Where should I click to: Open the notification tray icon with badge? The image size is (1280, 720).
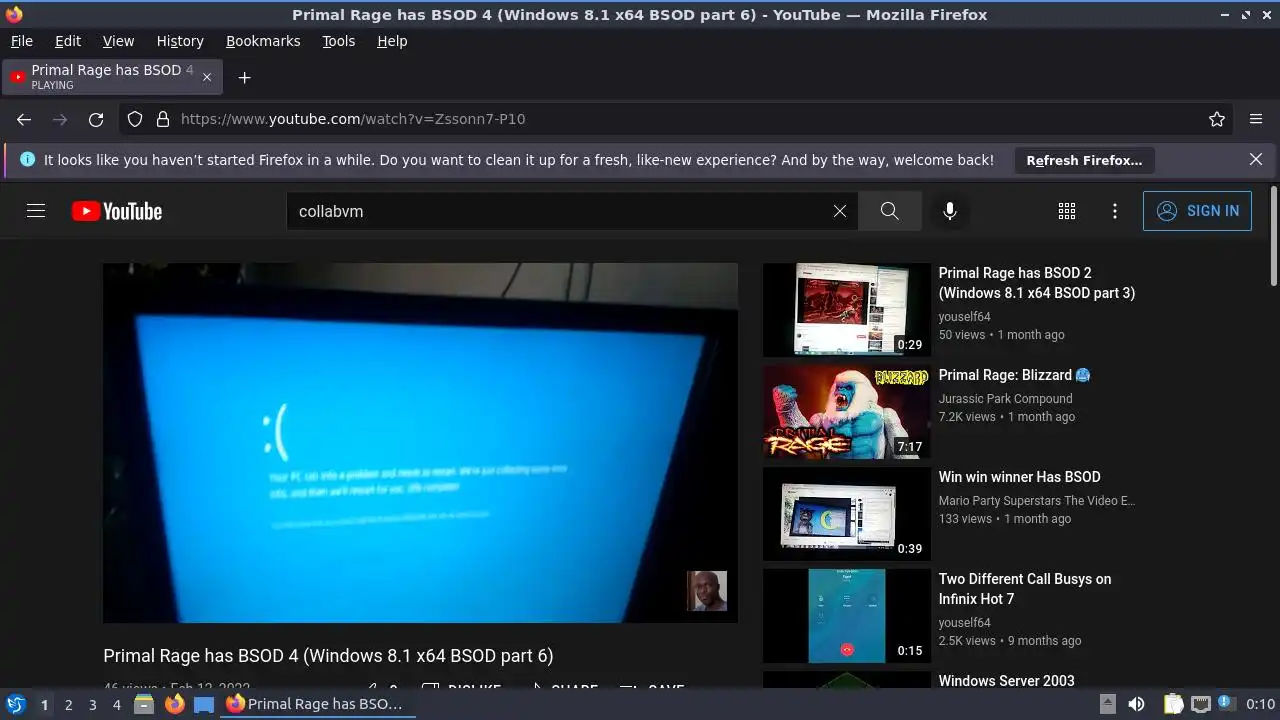tap(1228, 704)
